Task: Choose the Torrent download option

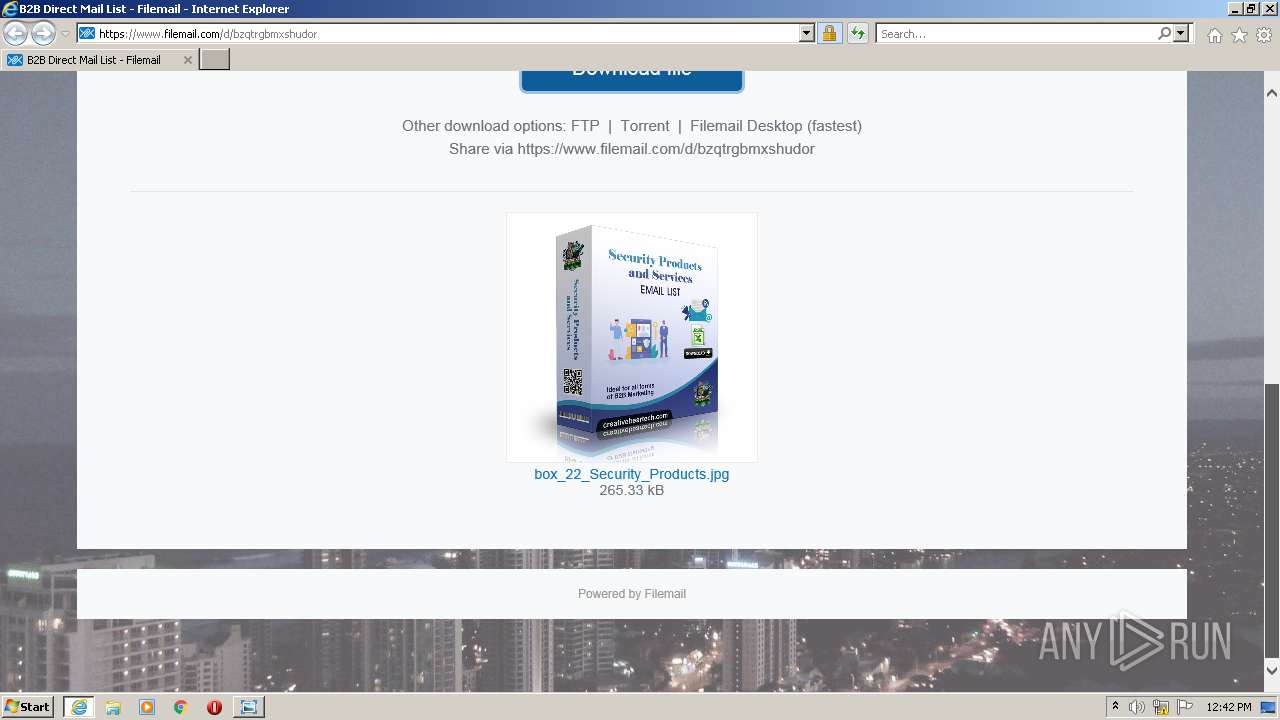Action: click(x=645, y=126)
